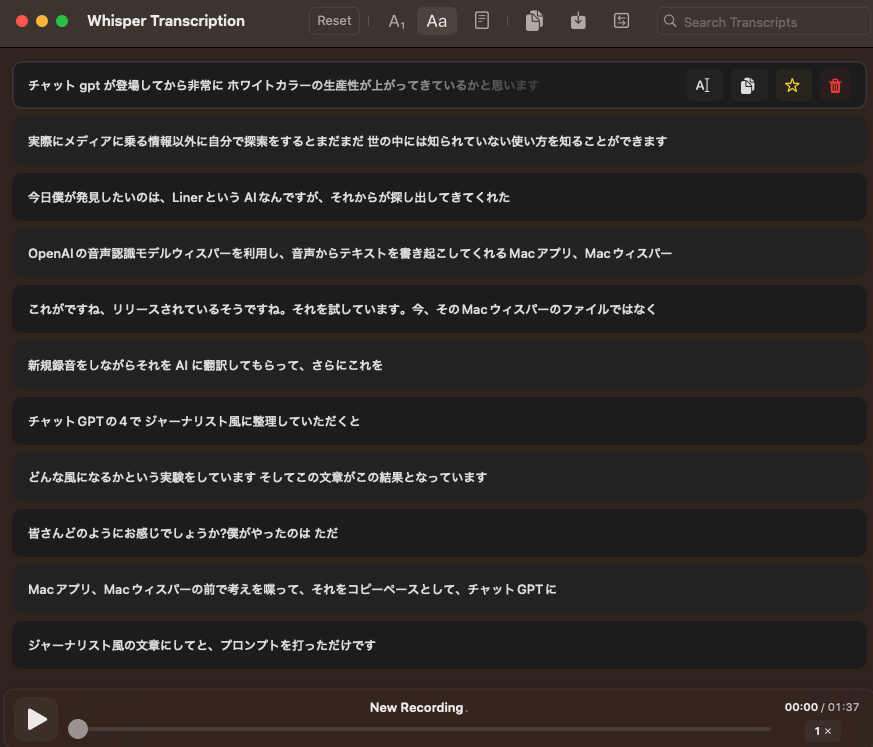873x747 pixels.
Task: Open the document view icon in toolbar
Action: [482, 21]
